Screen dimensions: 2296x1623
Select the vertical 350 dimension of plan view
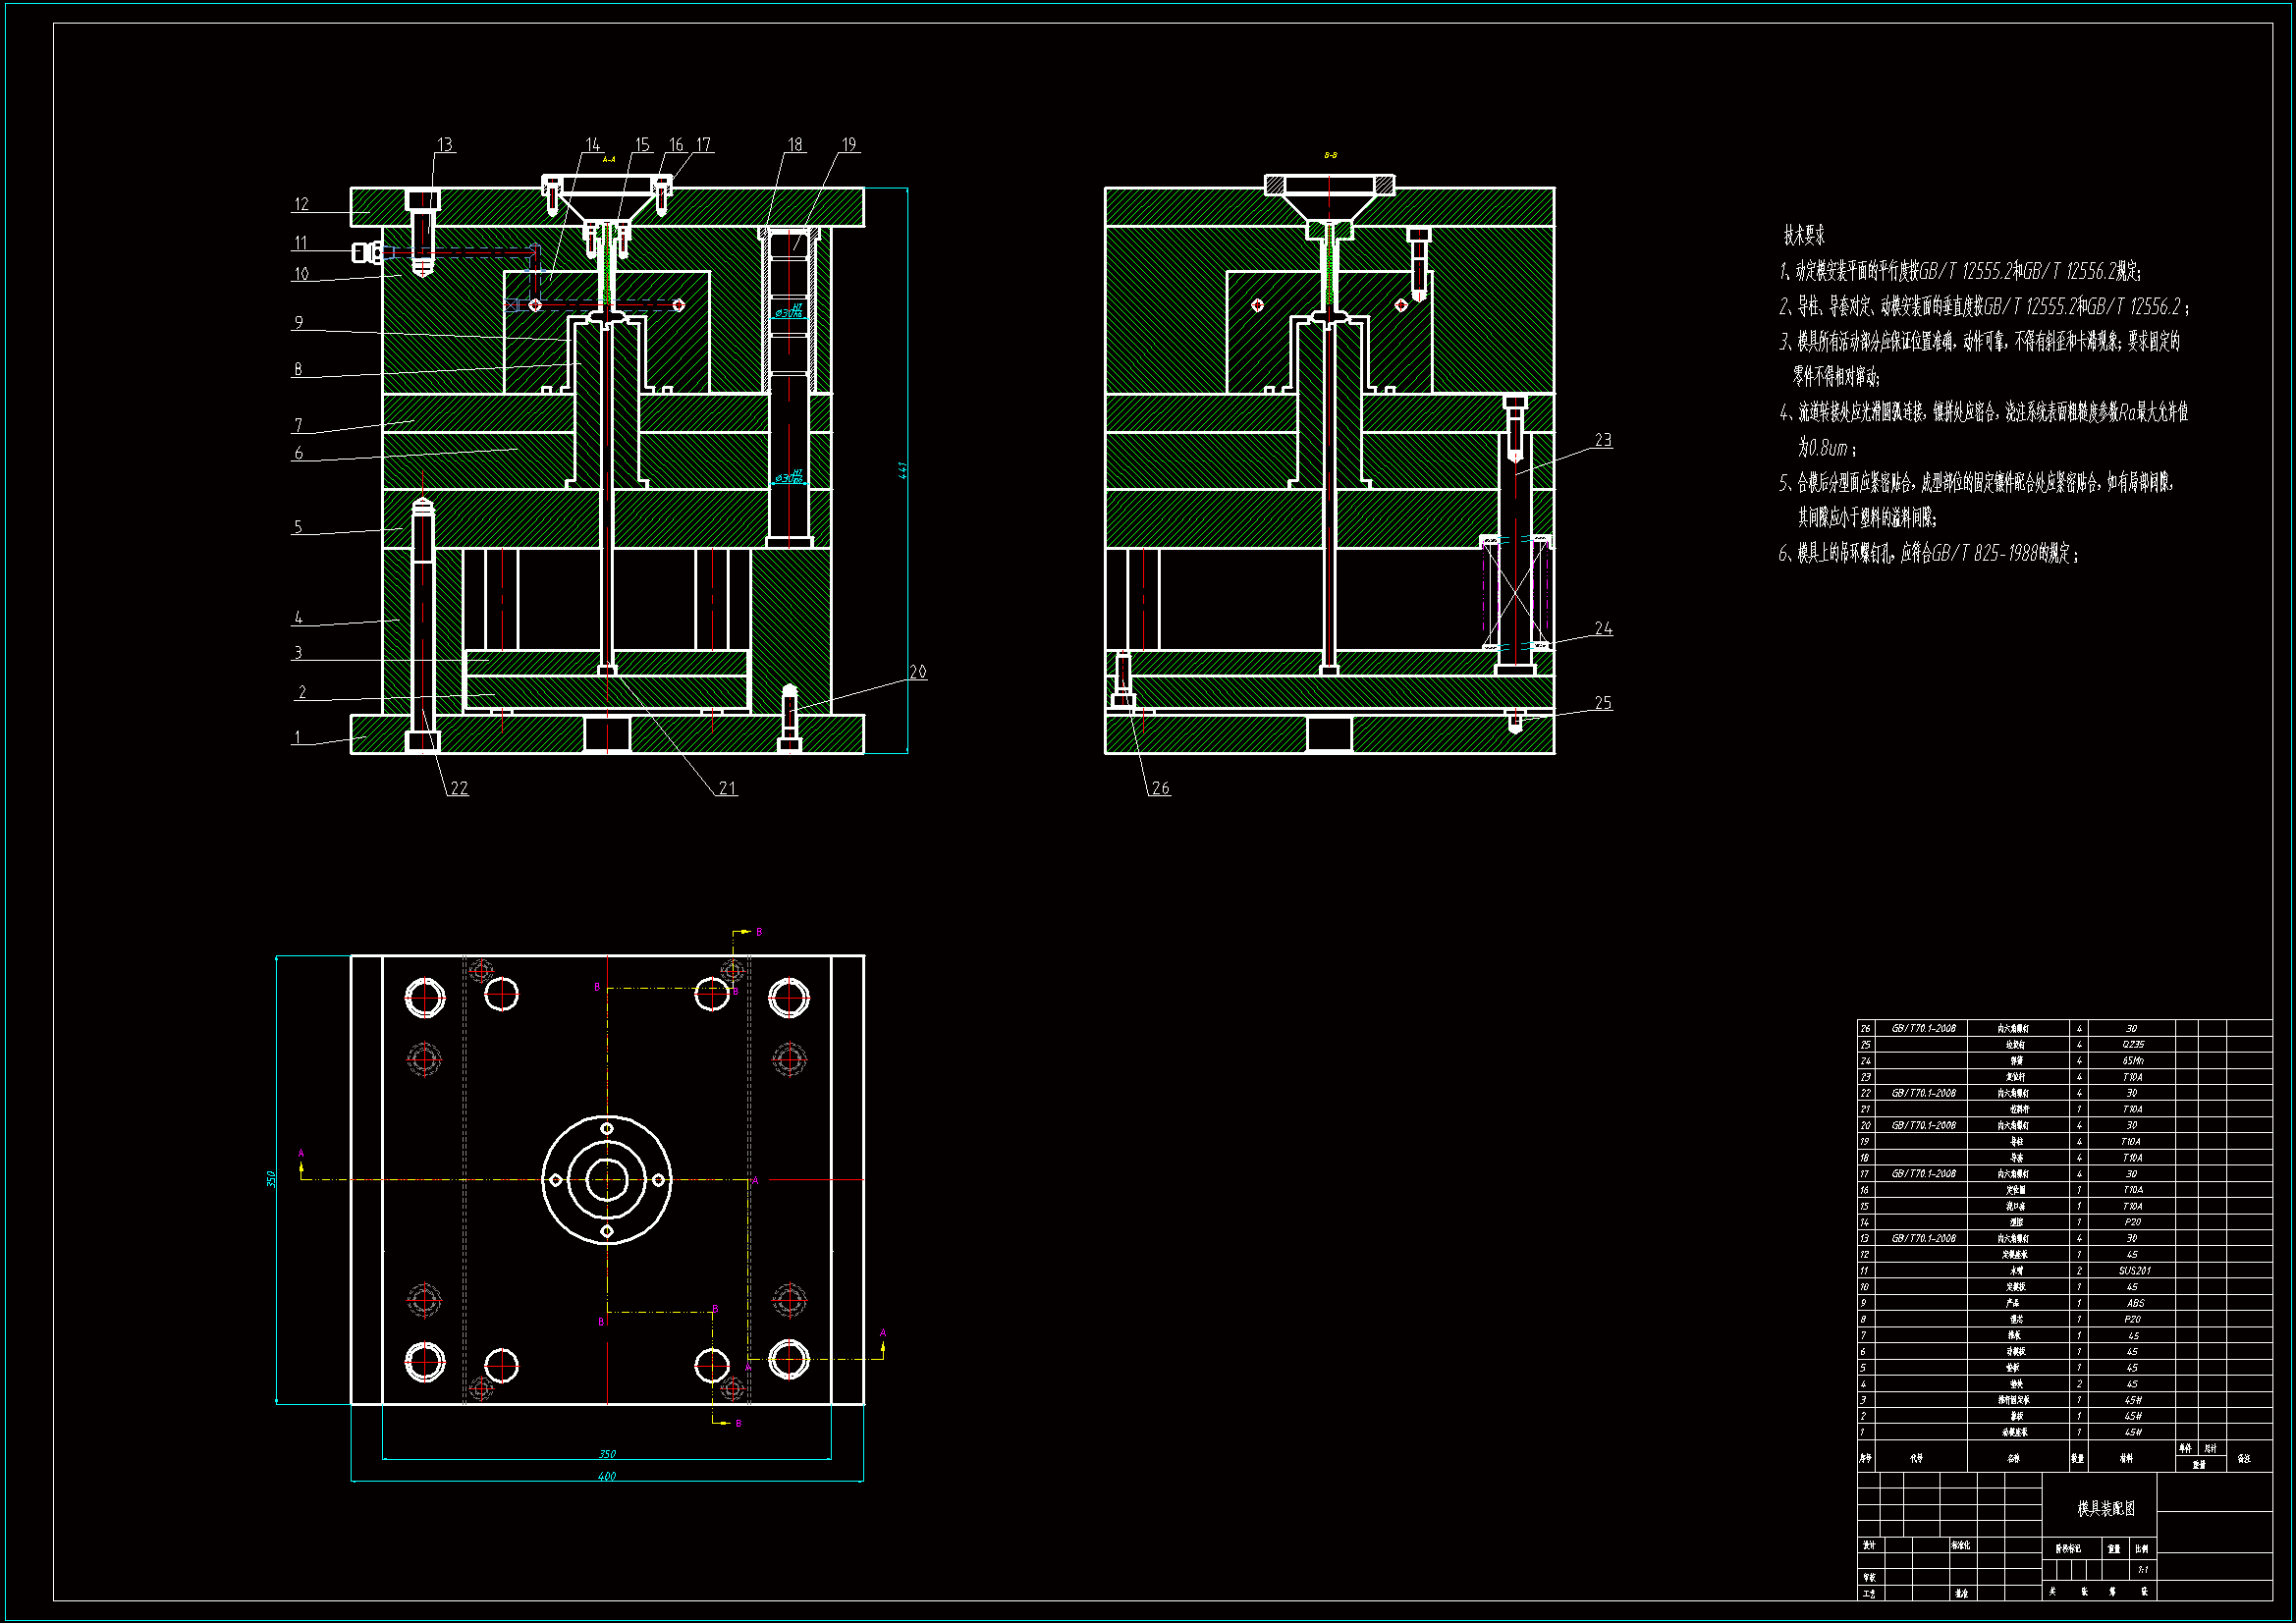[x=271, y=1179]
